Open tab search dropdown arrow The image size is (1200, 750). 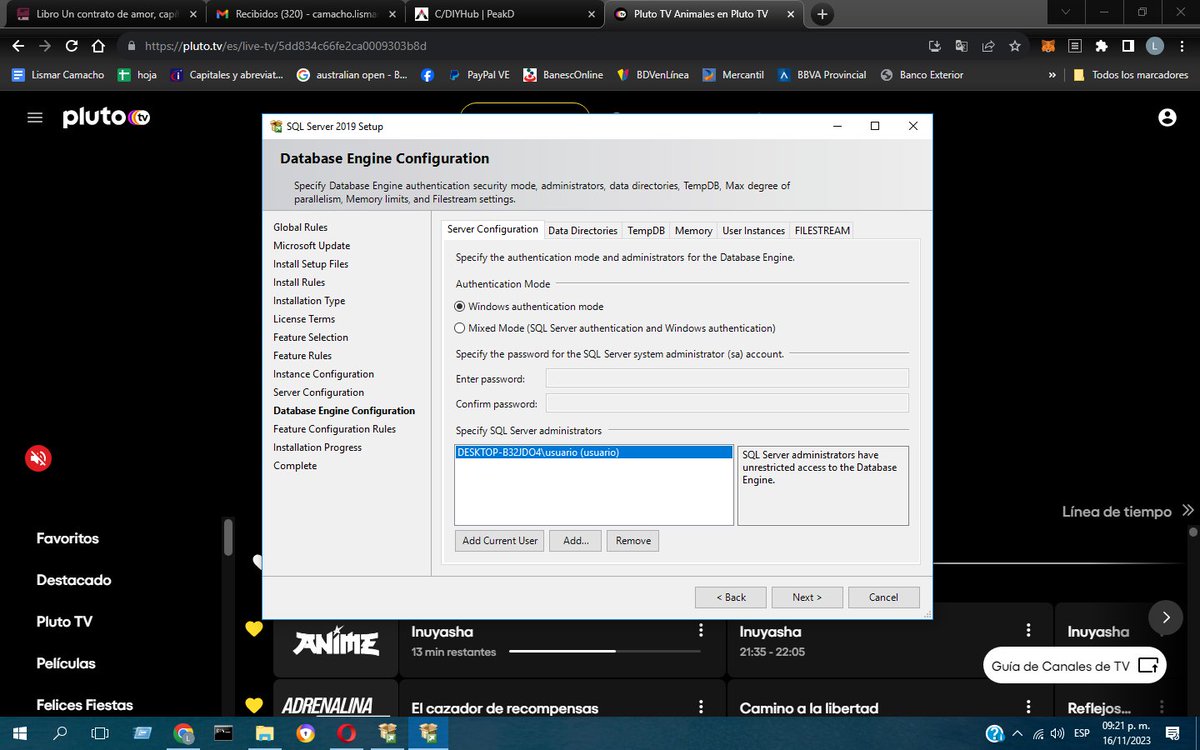point(1067,13)
